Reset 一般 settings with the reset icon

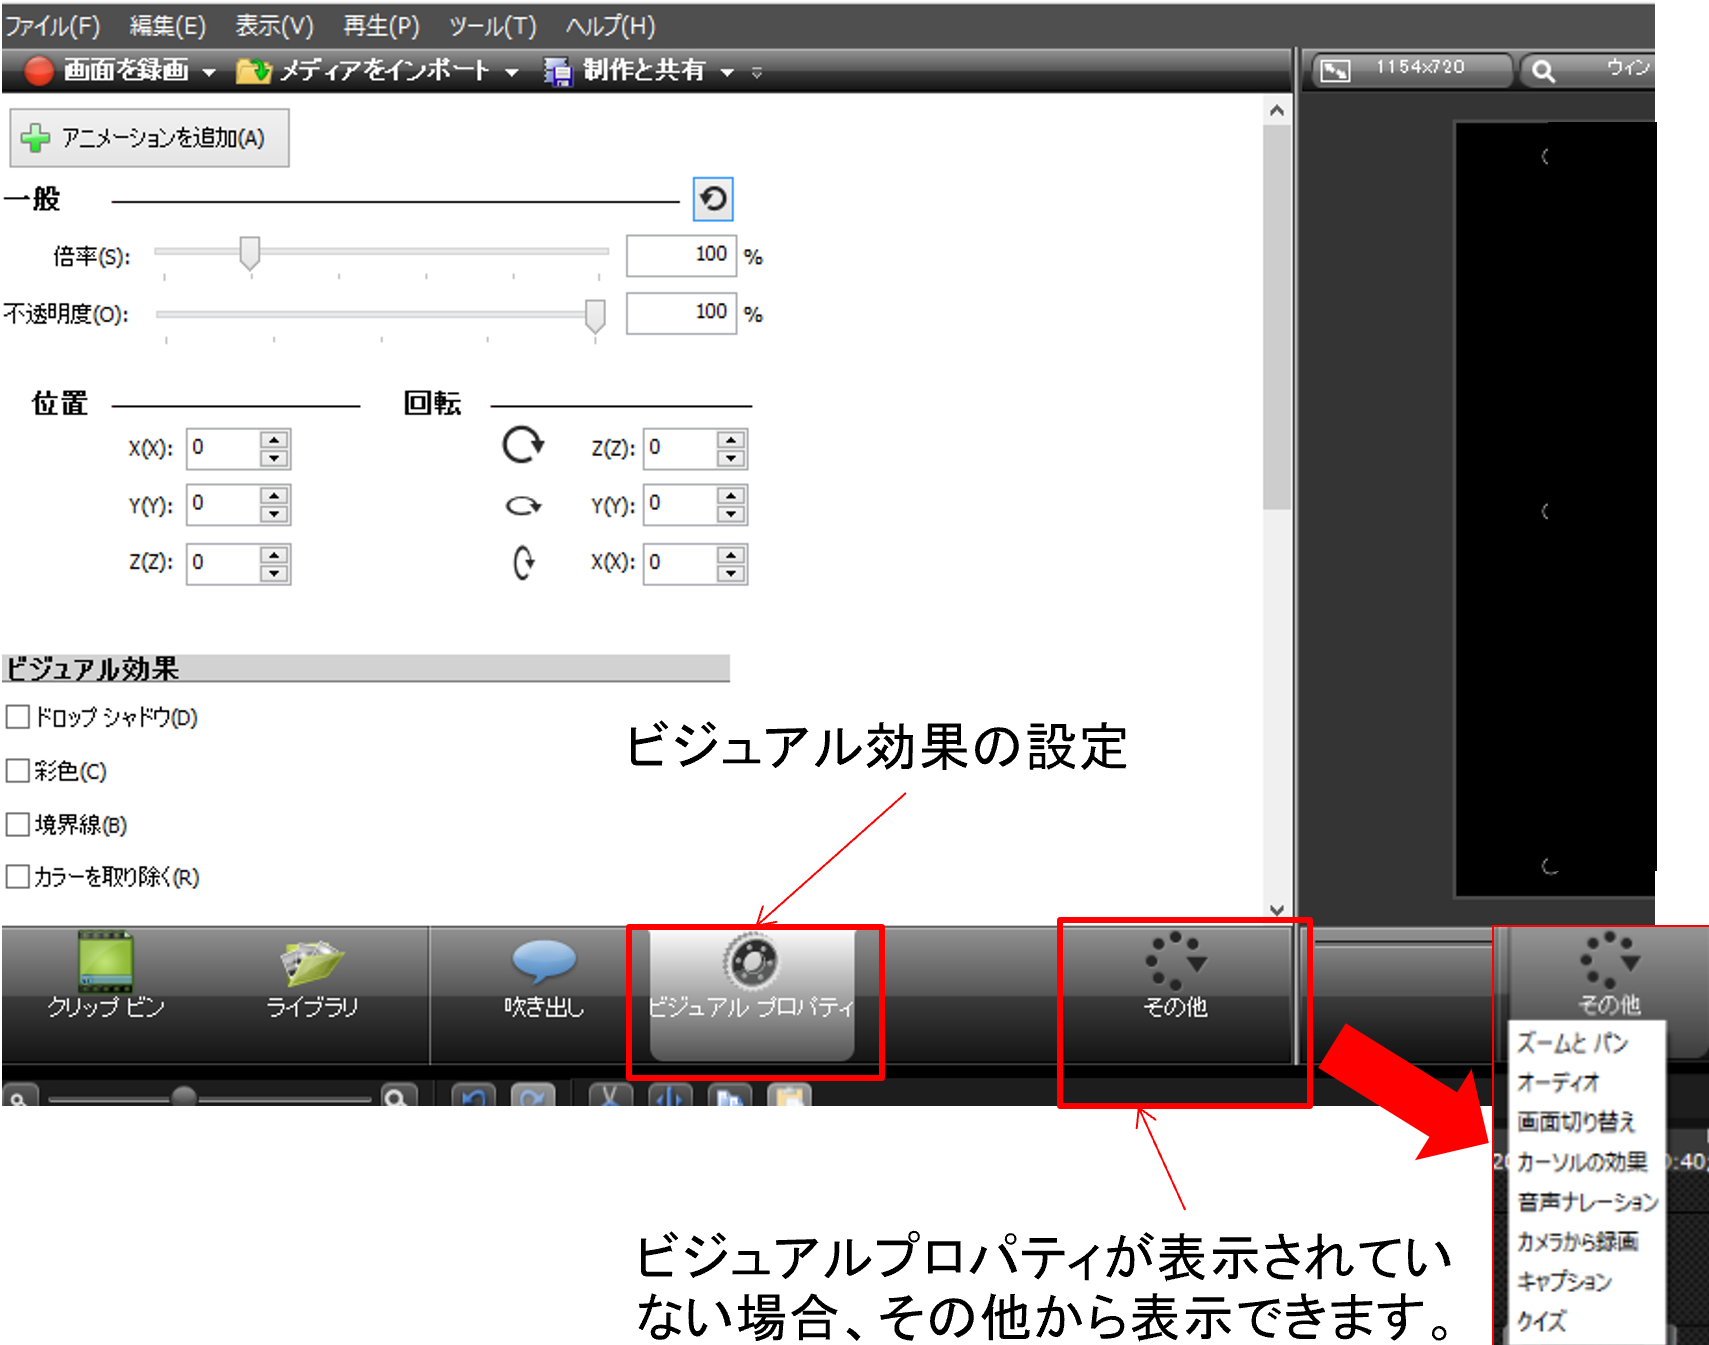[x=713, y=199]
